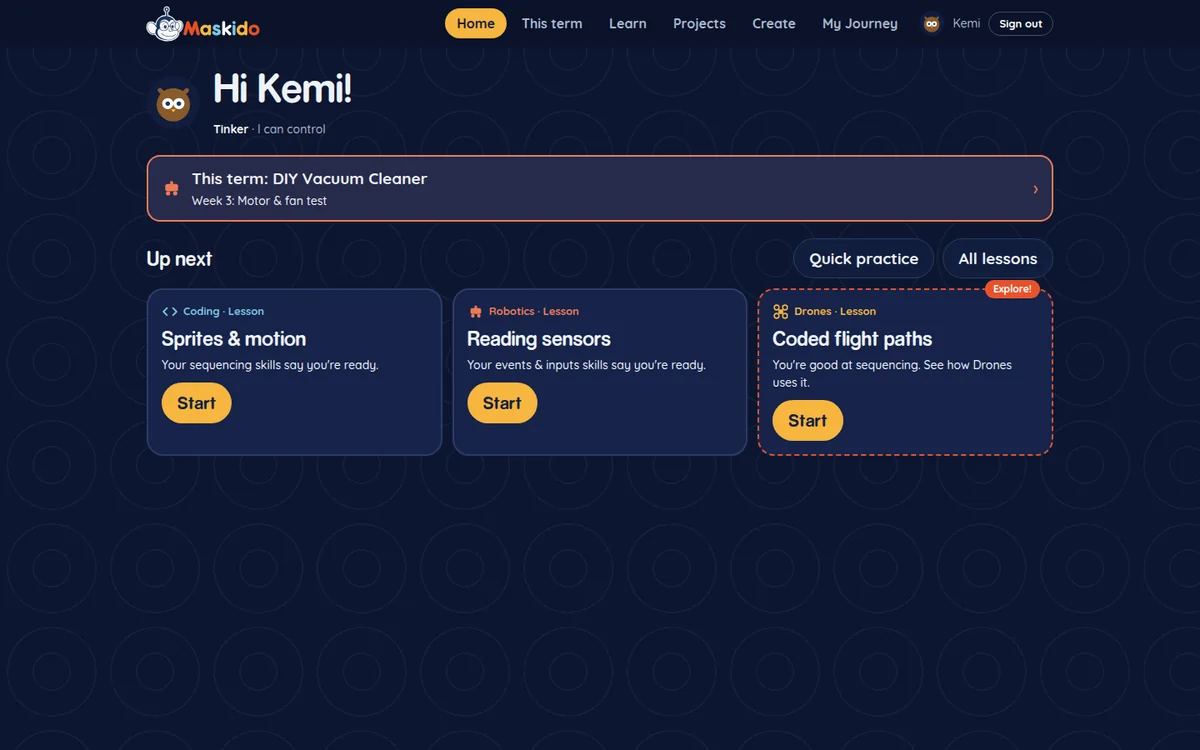1200x750 pixels.
Task: Open the Learn section
Action: (x=628, y=24)
